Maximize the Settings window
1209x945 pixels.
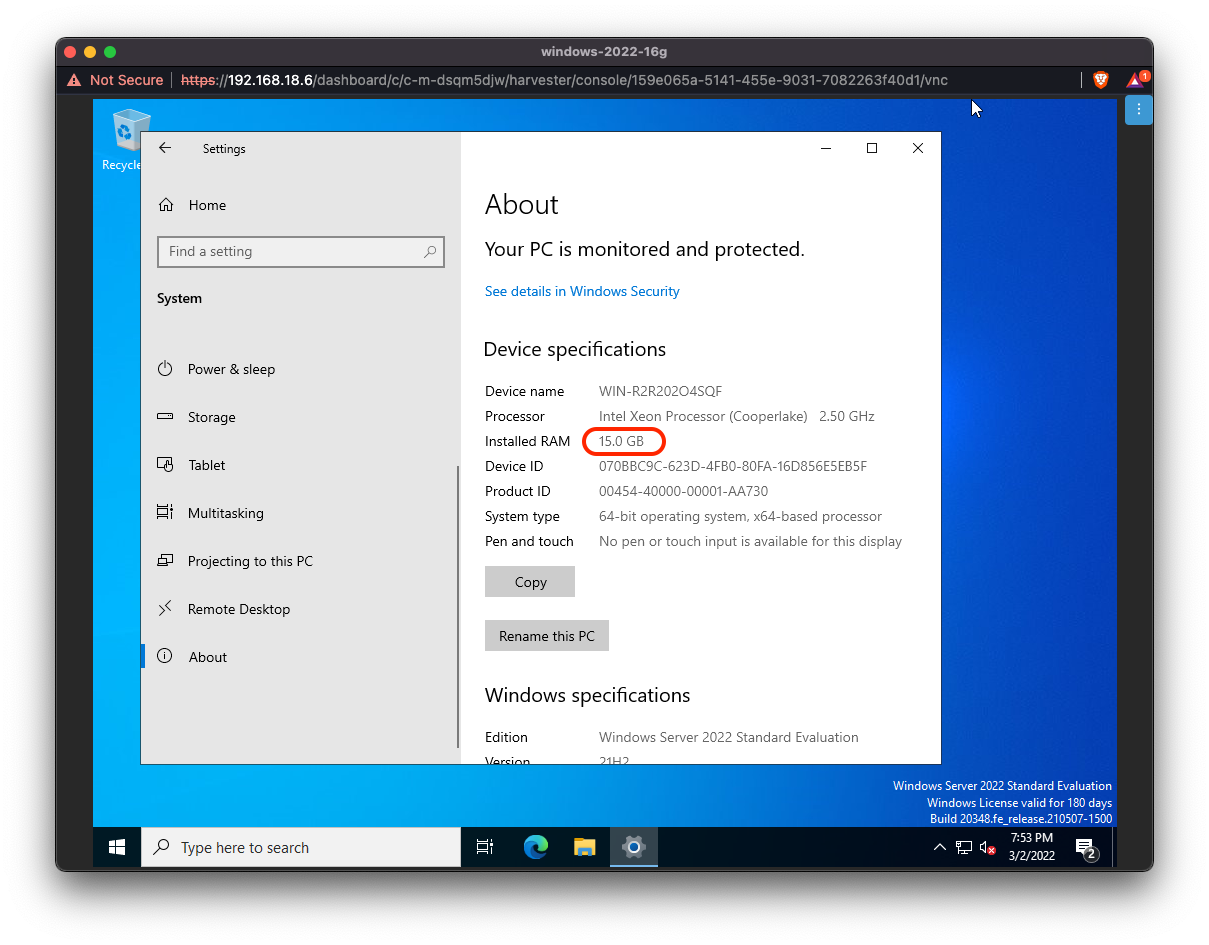point(872,148)
